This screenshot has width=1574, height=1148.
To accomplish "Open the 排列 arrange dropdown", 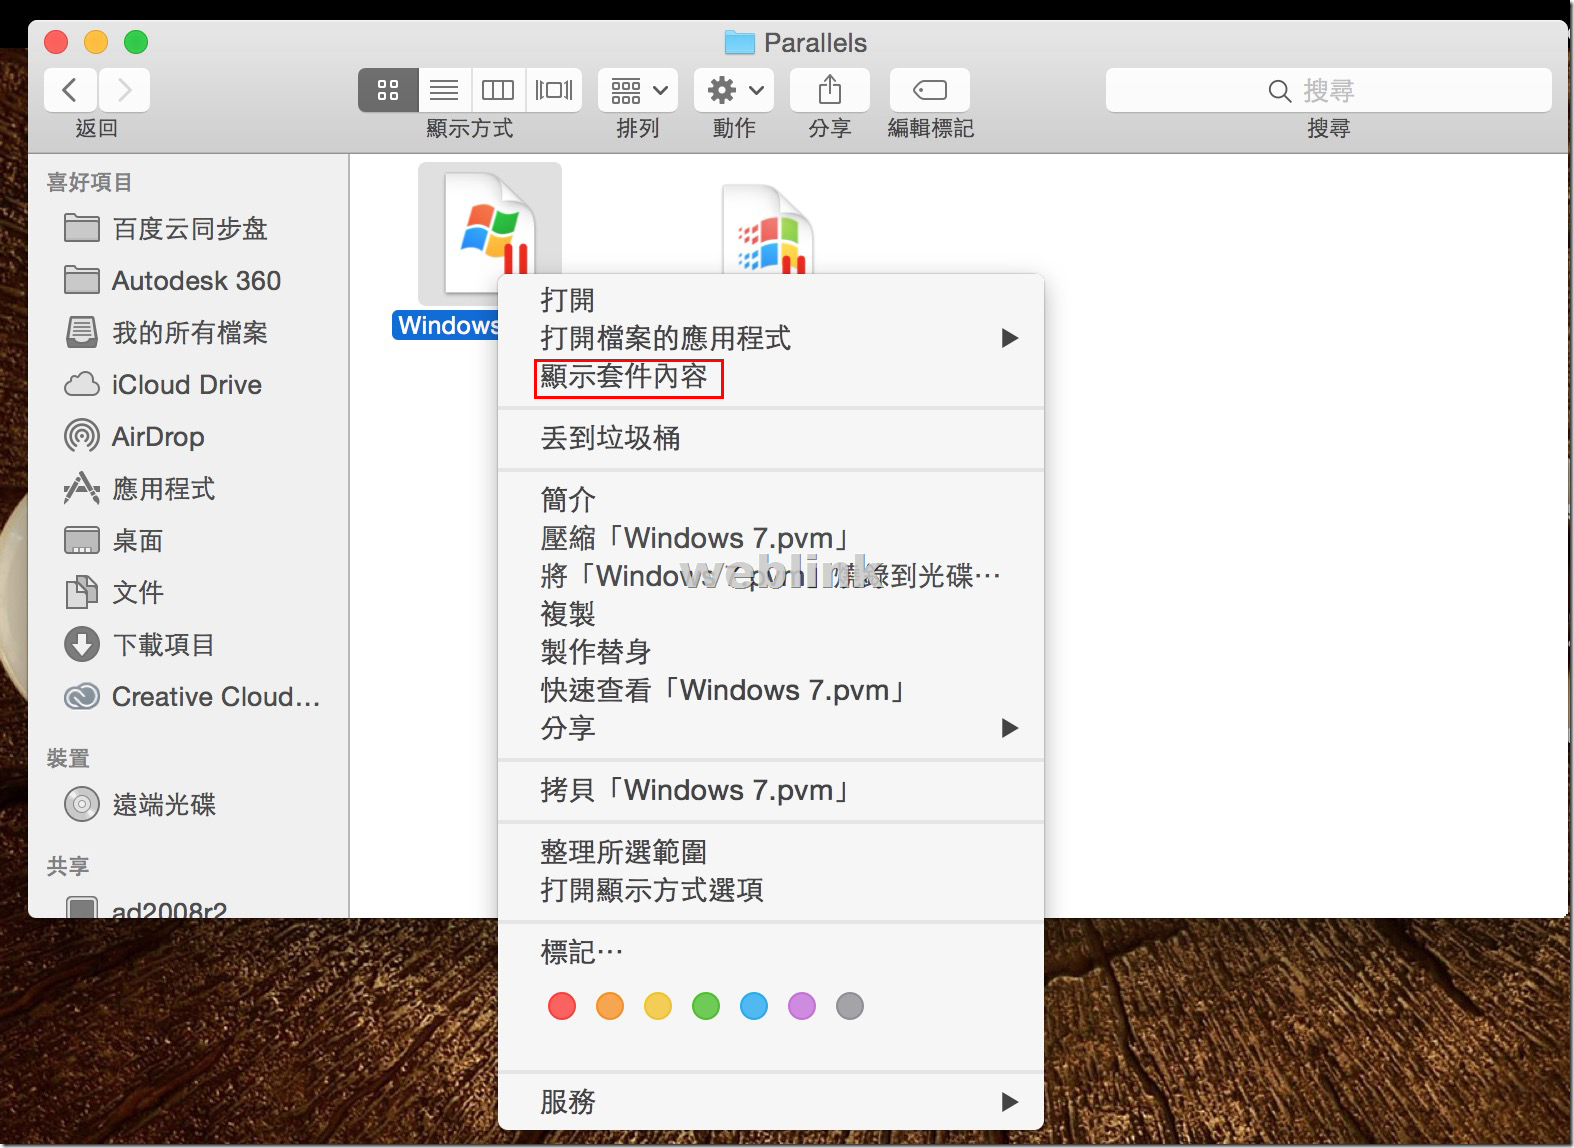I will coord(638,90).
